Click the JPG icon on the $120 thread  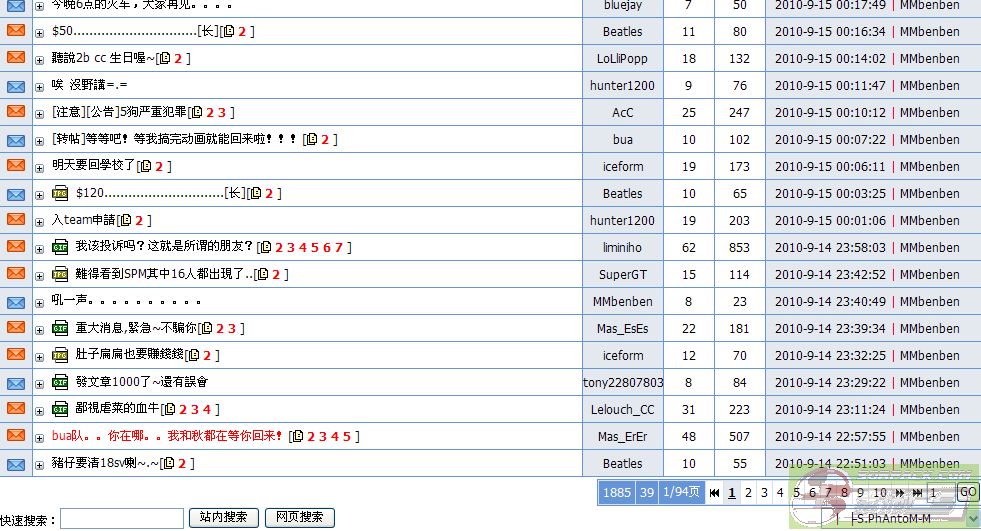pos(60,193)
